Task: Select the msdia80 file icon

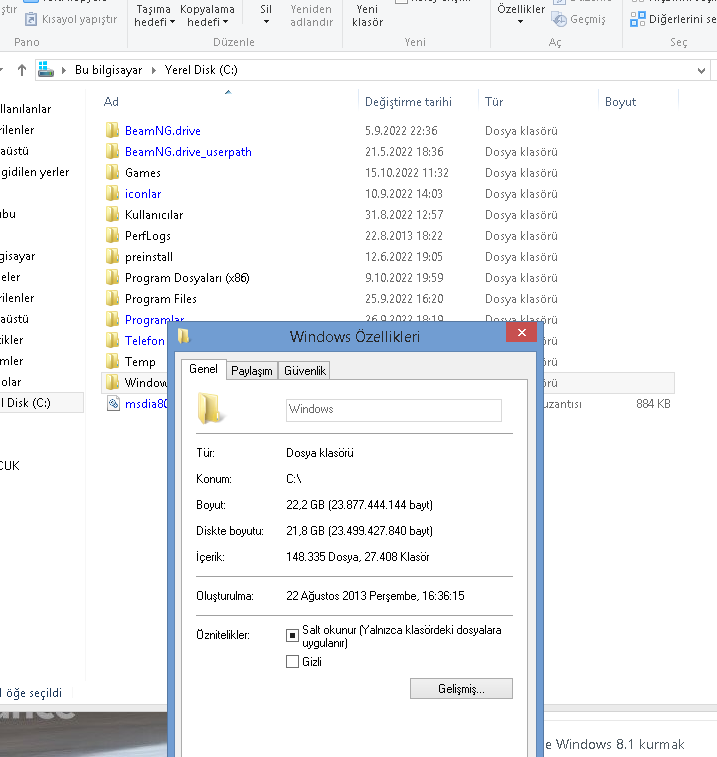Action: (x=113, y=404)
